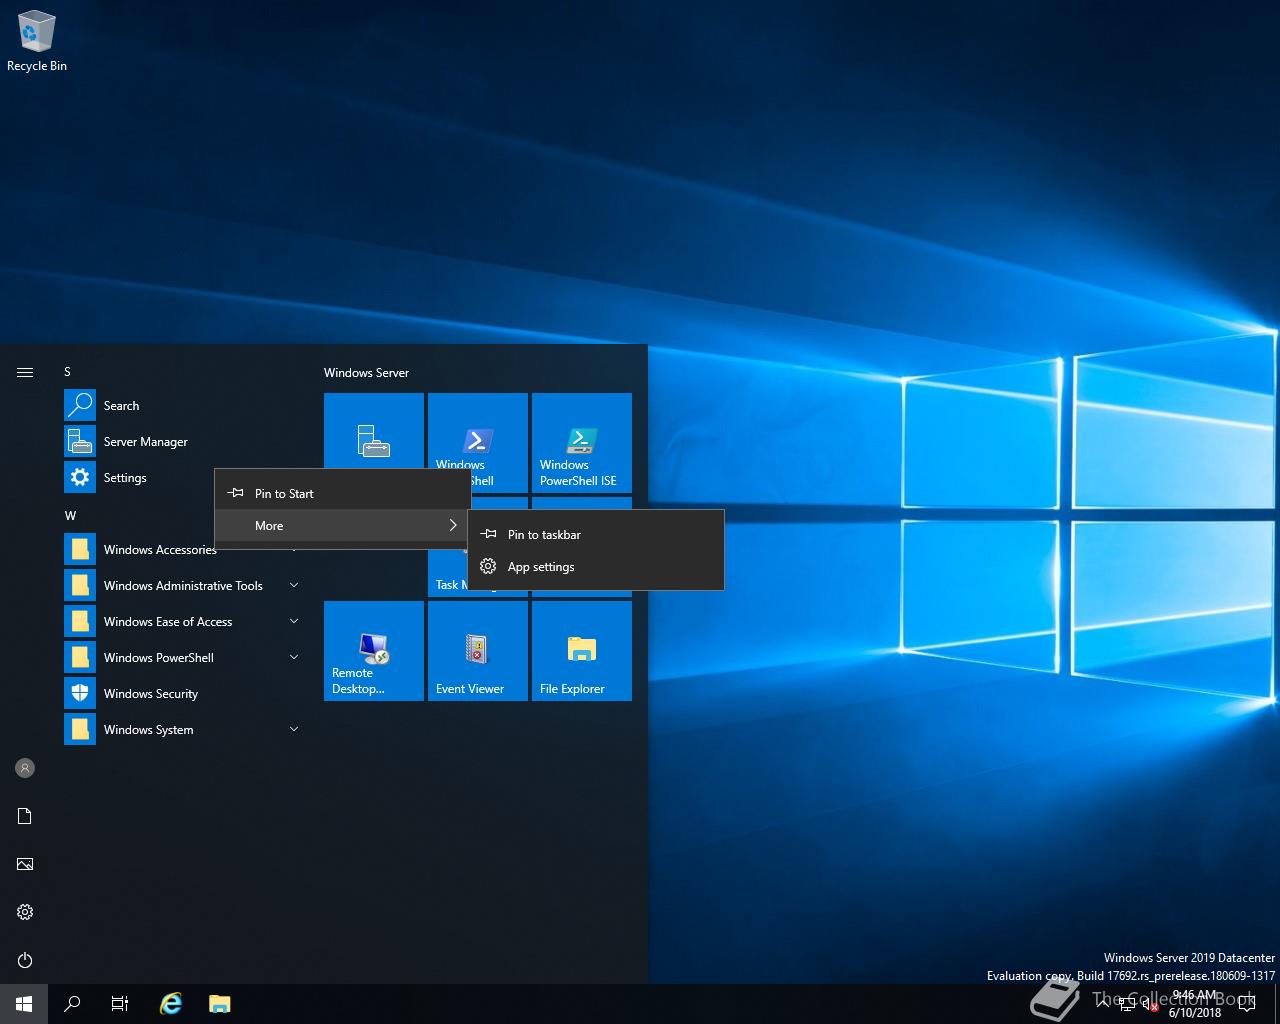This screenshot has width=1280, height=1024.
Task: Launch Server Manager from the app list
Action: tap(184, 442)
